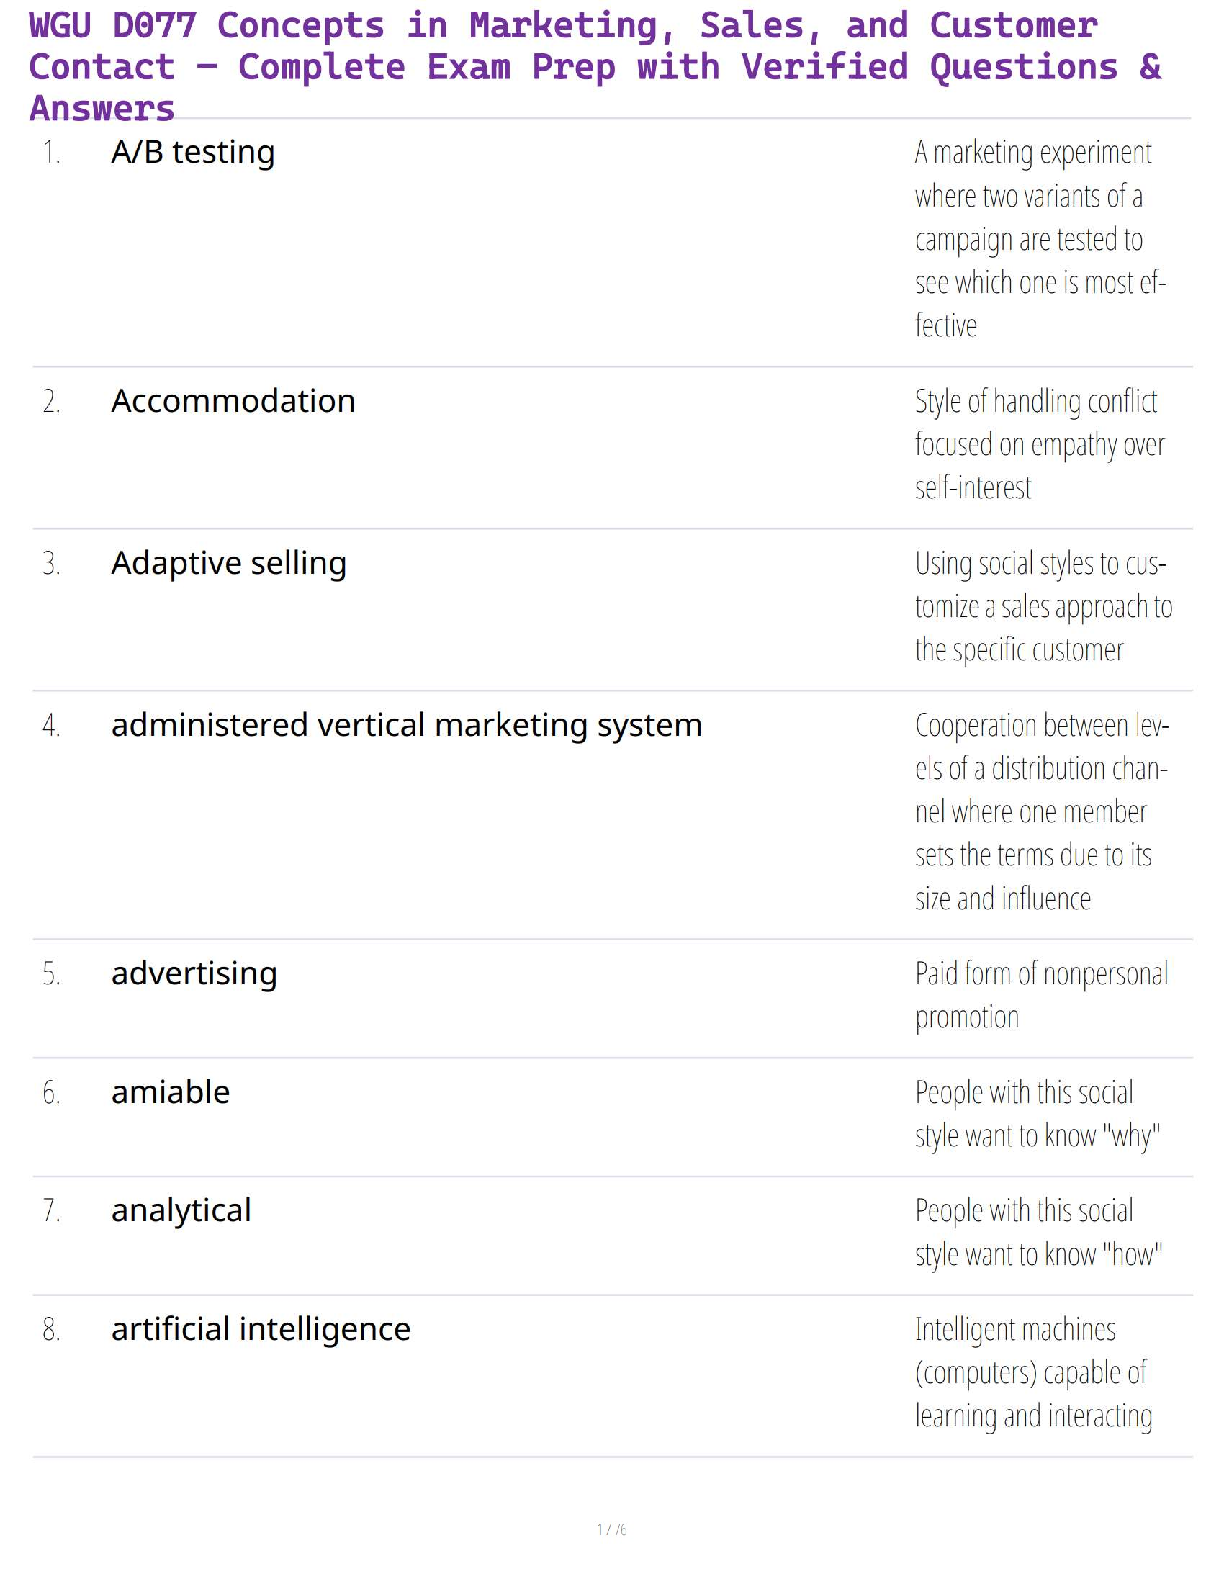Click the "Intelligent machines" definition text
This screenshot has width=1224, height=1584.
pos(1032,1372)
